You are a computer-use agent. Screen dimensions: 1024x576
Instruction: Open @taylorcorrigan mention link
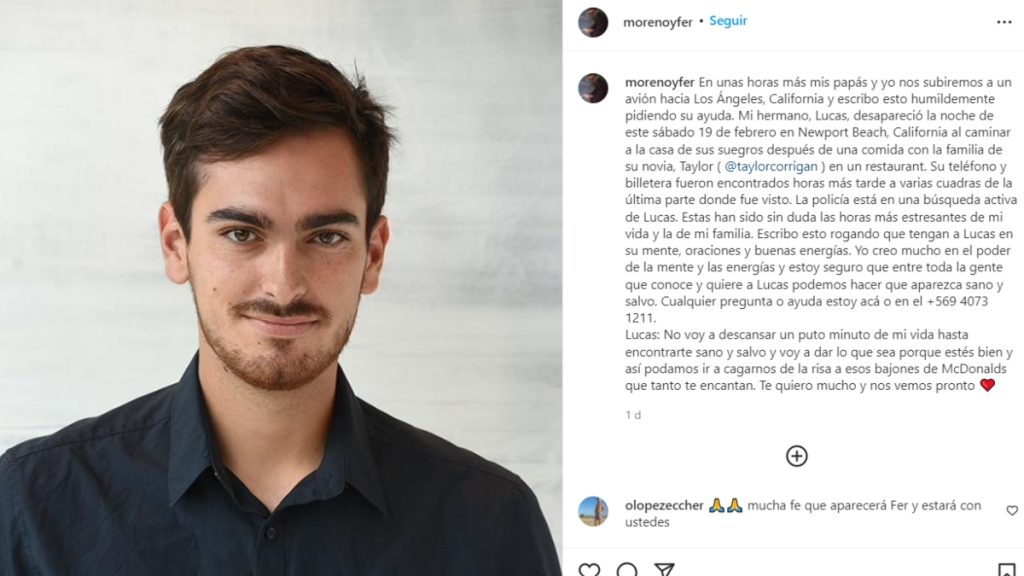tap(771, 167)
